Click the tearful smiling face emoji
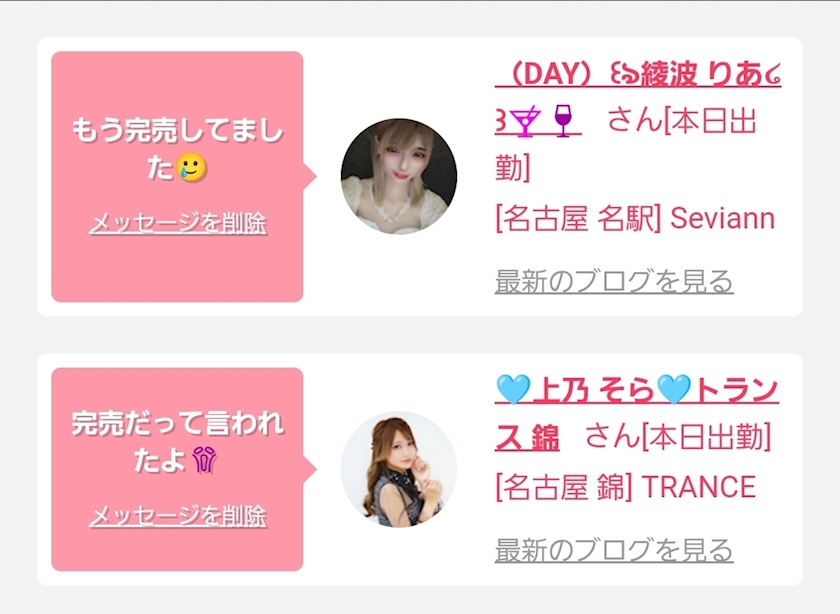The width and height of the screenshot is (840, 614). point(191,167)
